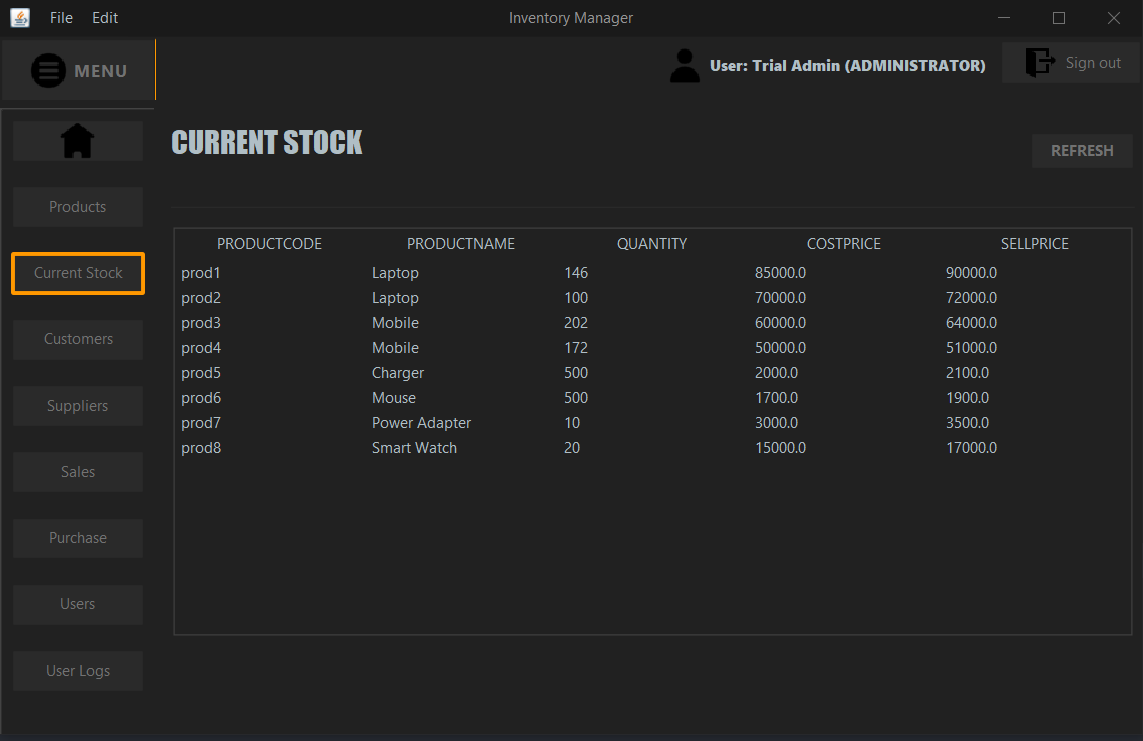The image size is (1143, 741).
Task: Select the prod3 product code cell
Action: tap(270, 323)
